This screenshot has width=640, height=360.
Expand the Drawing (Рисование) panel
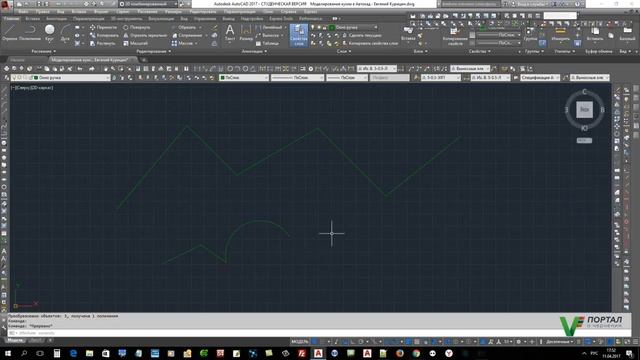44,51
